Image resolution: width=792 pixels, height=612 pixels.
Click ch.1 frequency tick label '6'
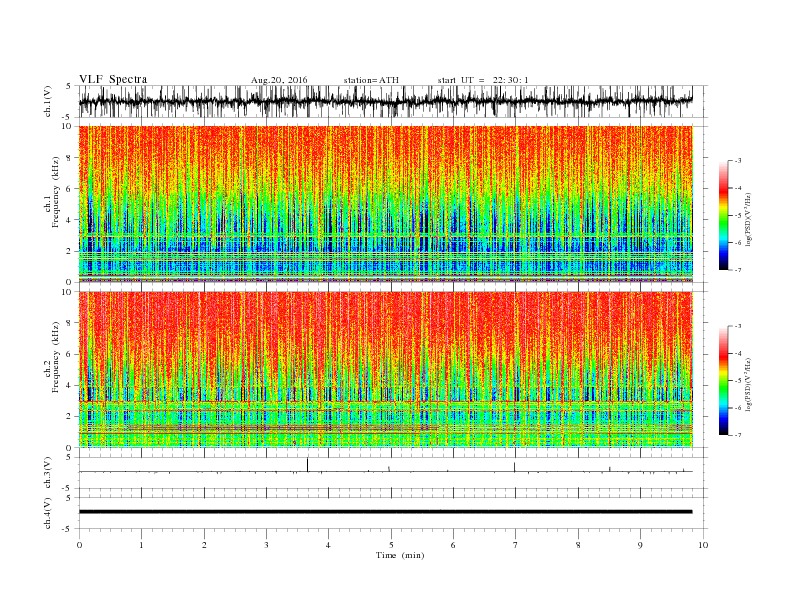(69, 189)
